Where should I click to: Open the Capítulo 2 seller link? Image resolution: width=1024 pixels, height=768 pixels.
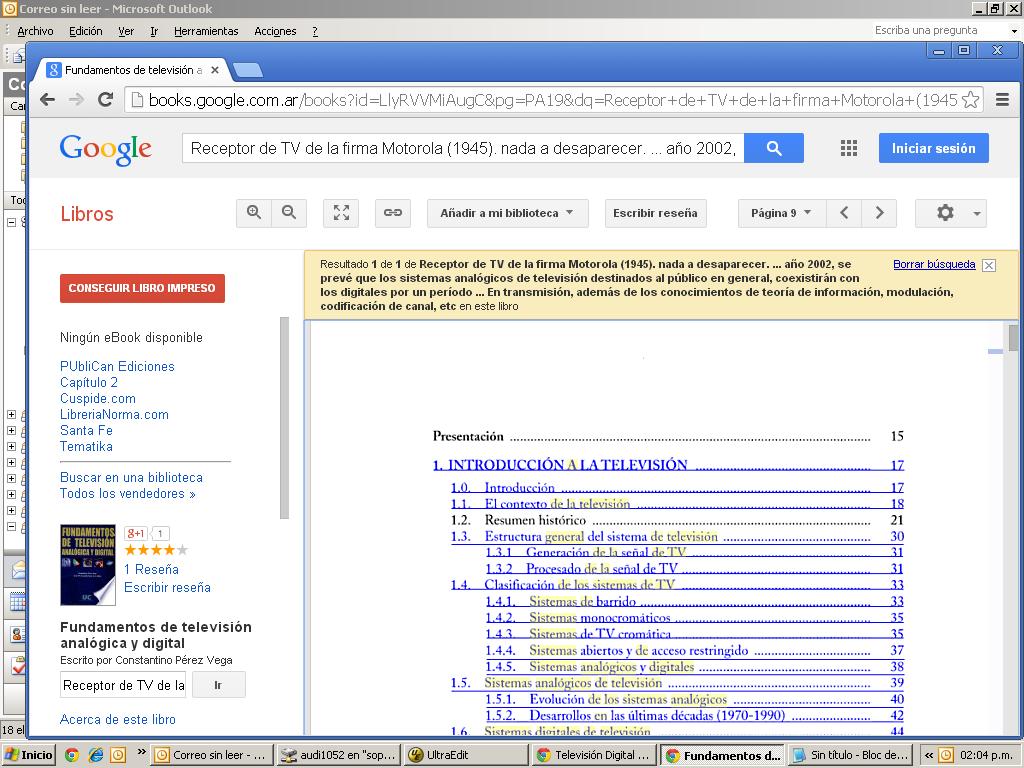[89, 383]
